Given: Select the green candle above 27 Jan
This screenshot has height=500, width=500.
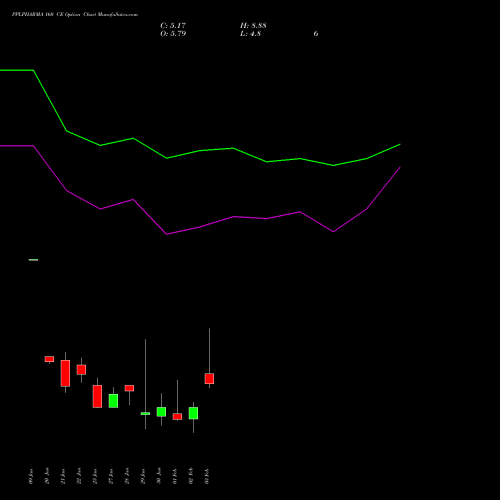Looking at the screenshot, I should 113,401.
